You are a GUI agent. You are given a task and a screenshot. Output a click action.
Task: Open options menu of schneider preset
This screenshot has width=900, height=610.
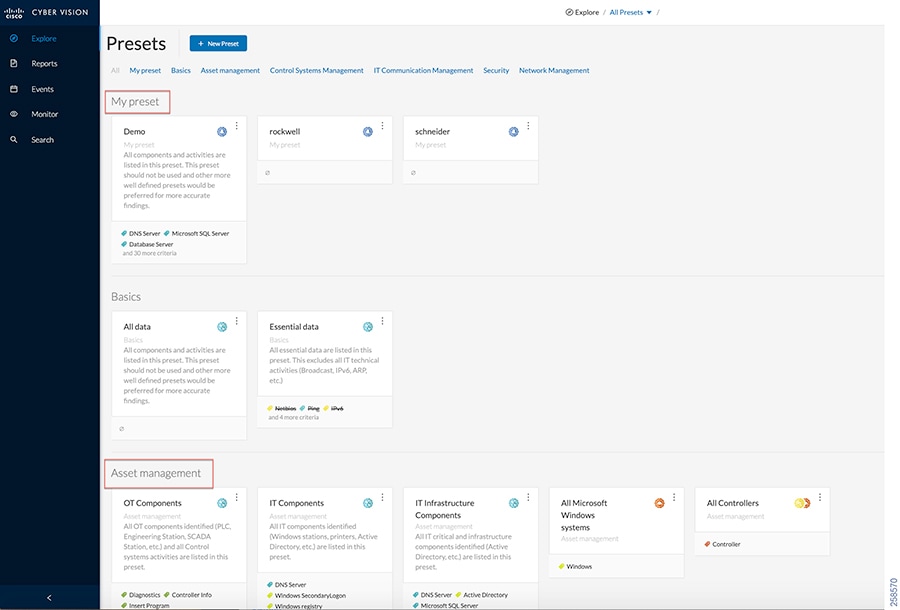[x=528, y=126]
